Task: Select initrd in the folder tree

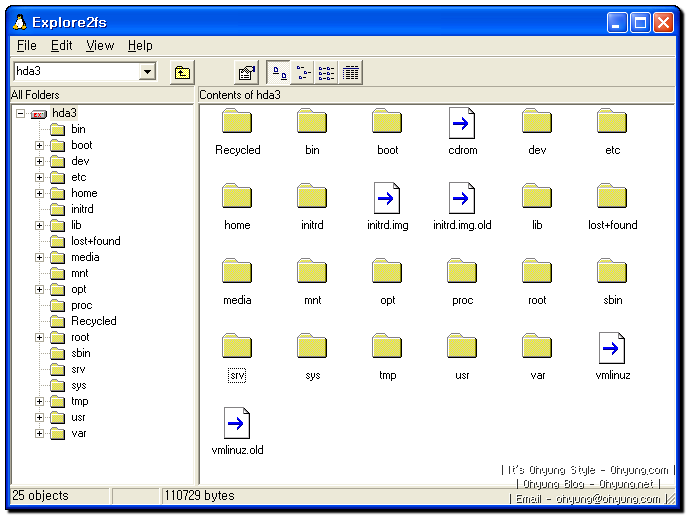Action: pyautogui.click(x=82, y=209)
